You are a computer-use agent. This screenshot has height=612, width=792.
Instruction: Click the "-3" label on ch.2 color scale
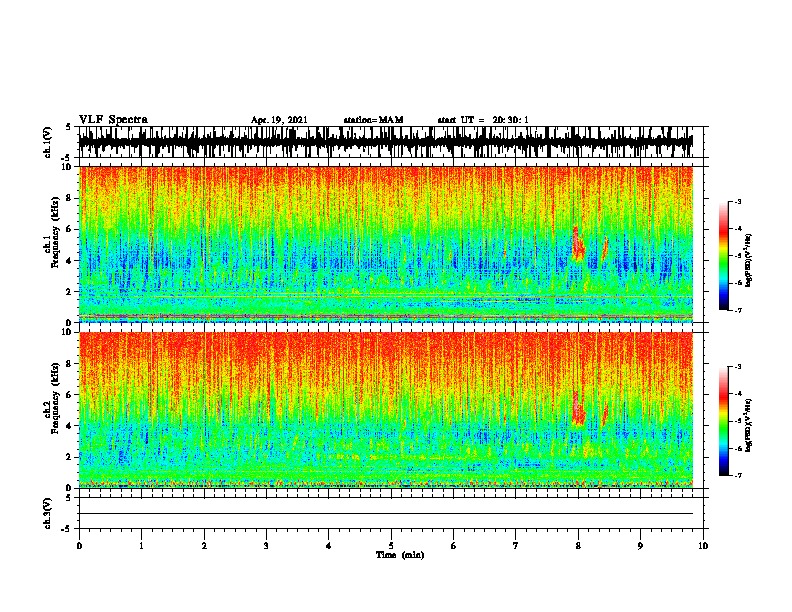point(738,367)
